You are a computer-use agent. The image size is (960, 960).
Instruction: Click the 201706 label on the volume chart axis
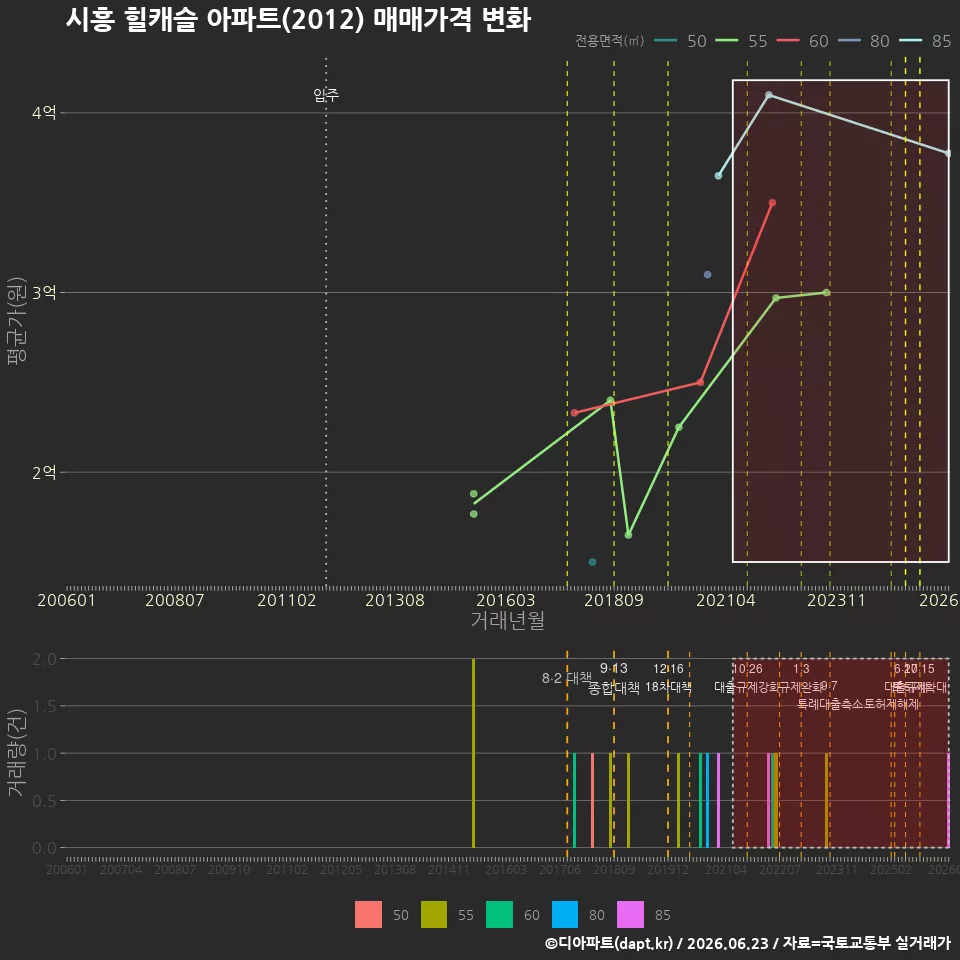tap(560, 869)
